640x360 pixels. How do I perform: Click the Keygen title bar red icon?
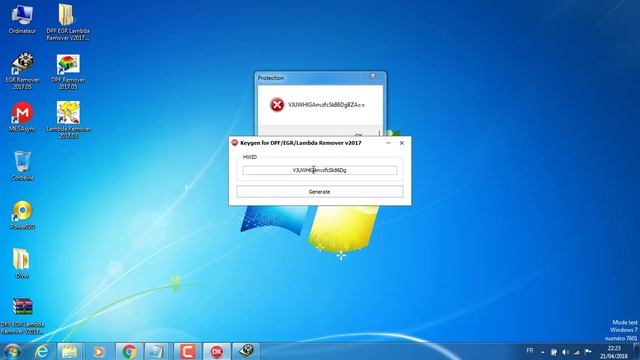[x=235, y=142]
